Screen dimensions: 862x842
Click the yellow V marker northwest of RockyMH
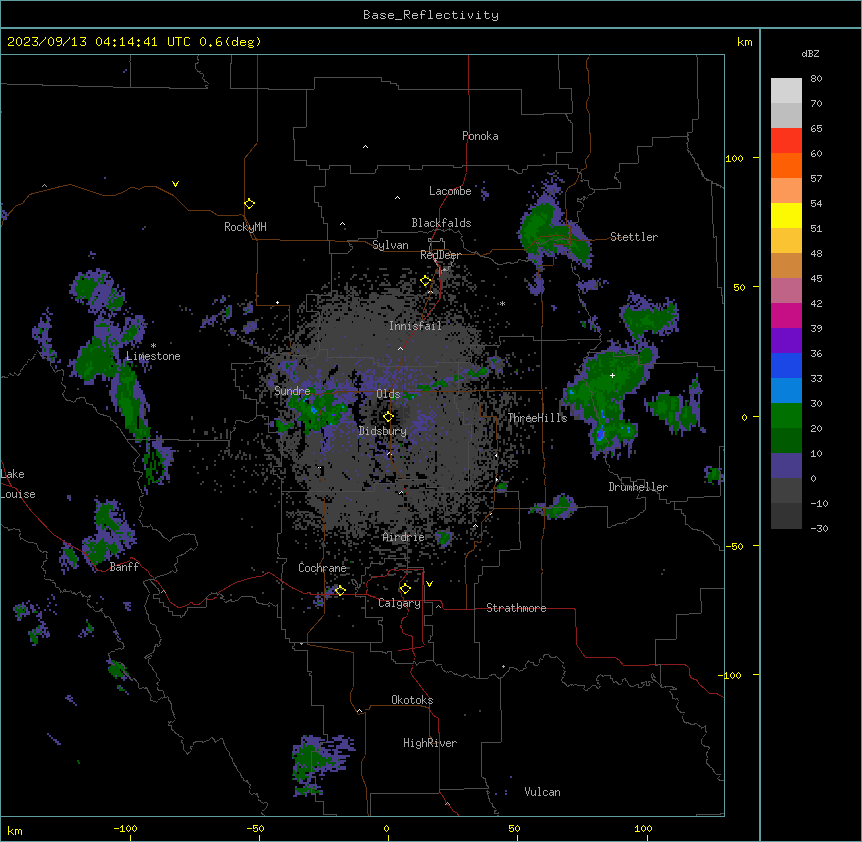click(175, 184)
